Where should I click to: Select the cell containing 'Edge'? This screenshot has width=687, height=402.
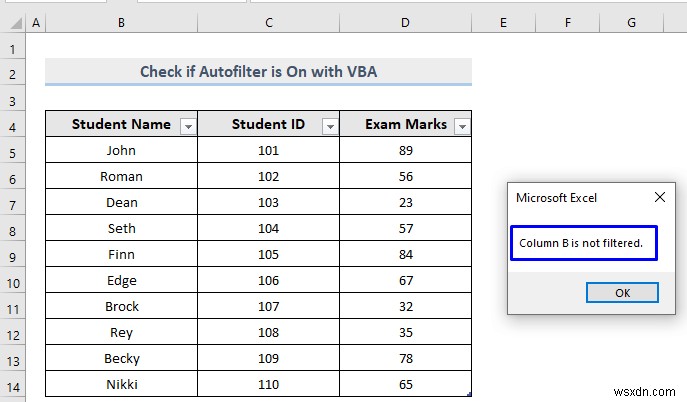coord(121,280)
